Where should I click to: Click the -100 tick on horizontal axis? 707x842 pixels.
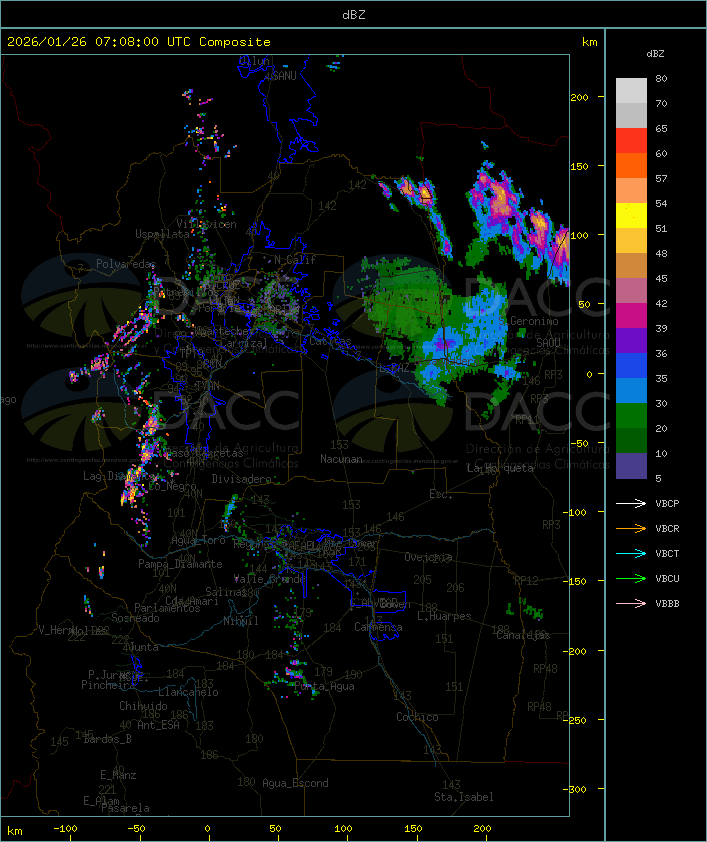(67, 829)
